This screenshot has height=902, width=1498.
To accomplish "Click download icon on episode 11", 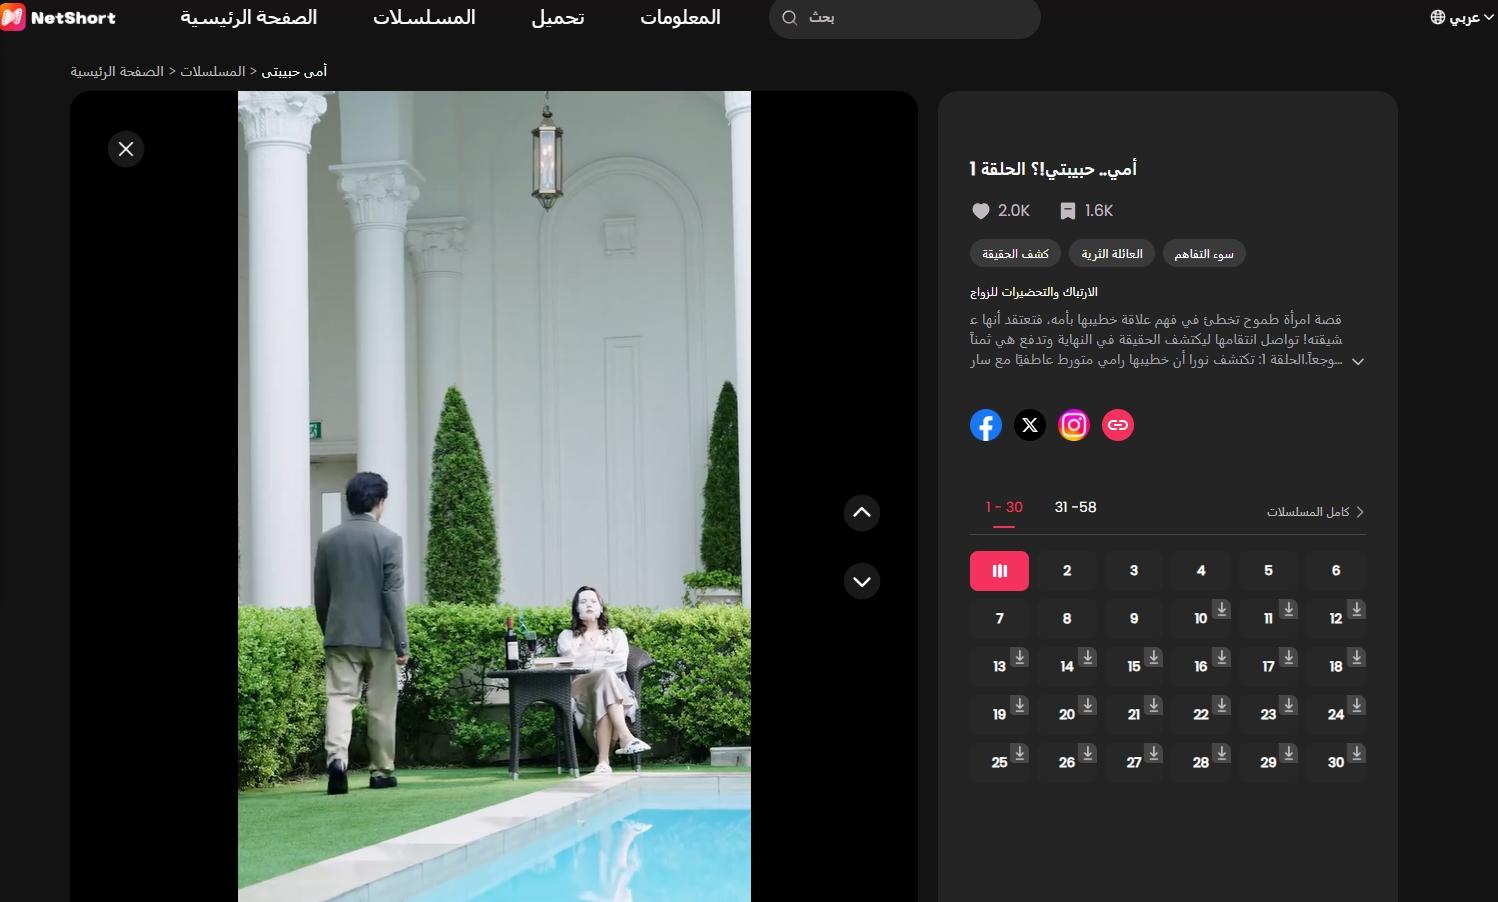I will 1288,609.
